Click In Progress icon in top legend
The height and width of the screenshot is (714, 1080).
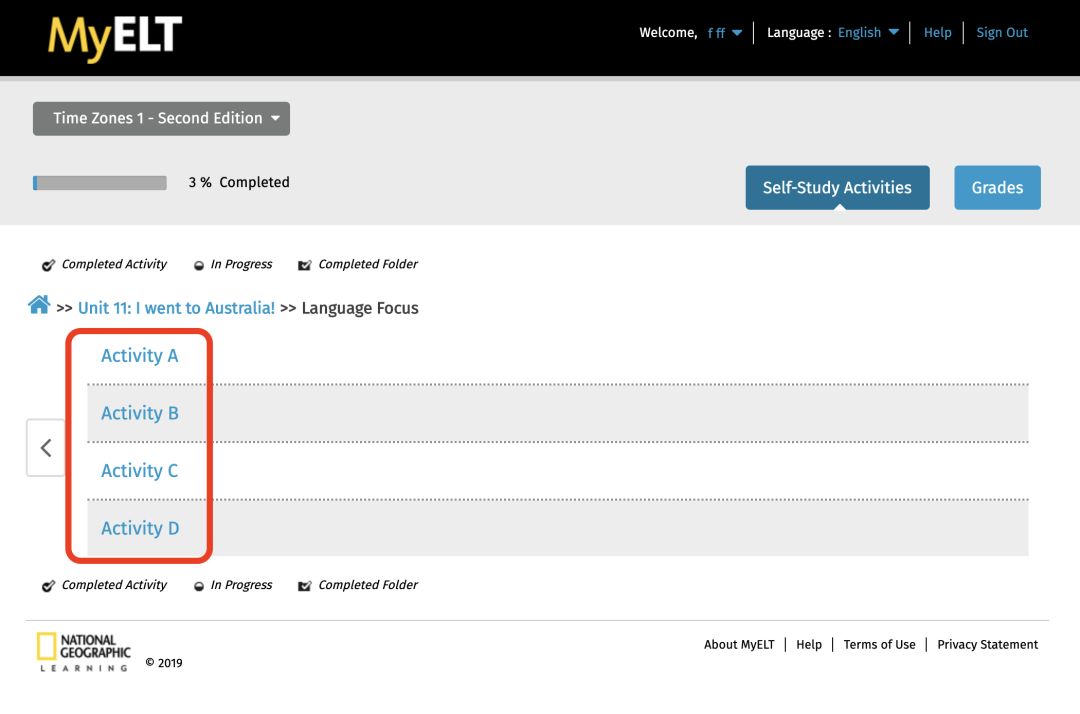199,266
